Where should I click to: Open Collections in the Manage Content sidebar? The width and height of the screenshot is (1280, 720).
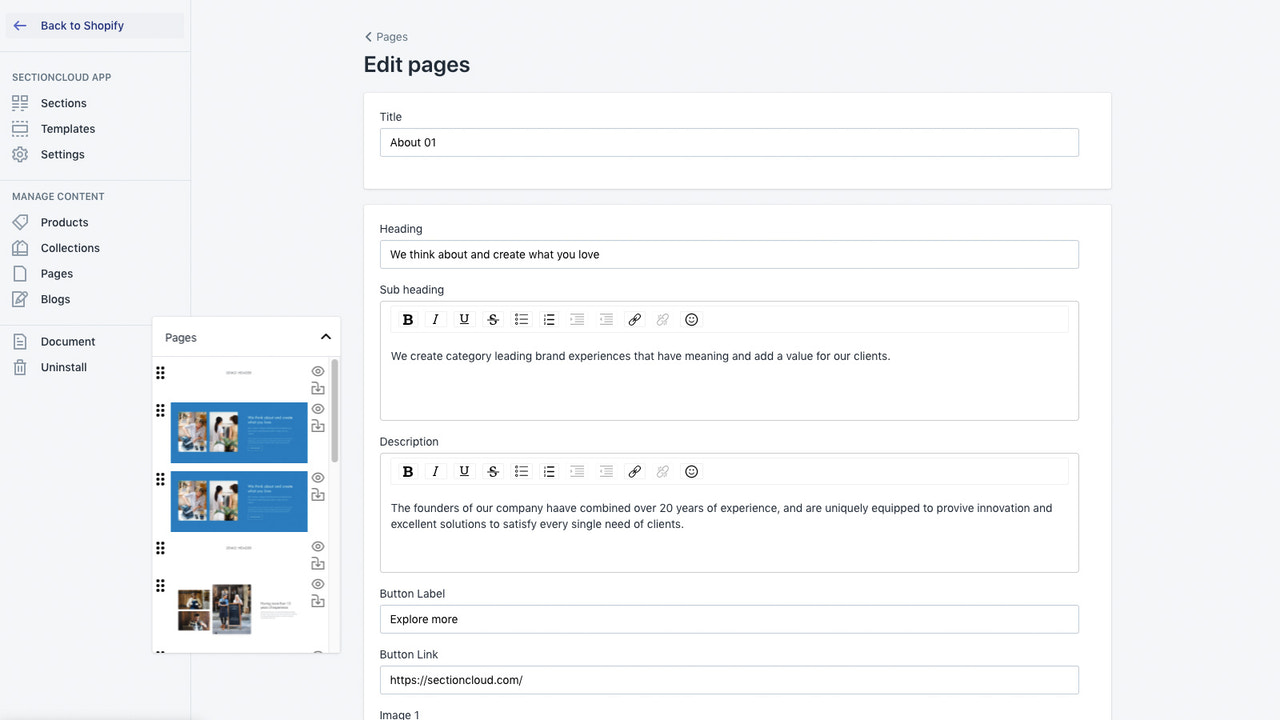point(70,247)
